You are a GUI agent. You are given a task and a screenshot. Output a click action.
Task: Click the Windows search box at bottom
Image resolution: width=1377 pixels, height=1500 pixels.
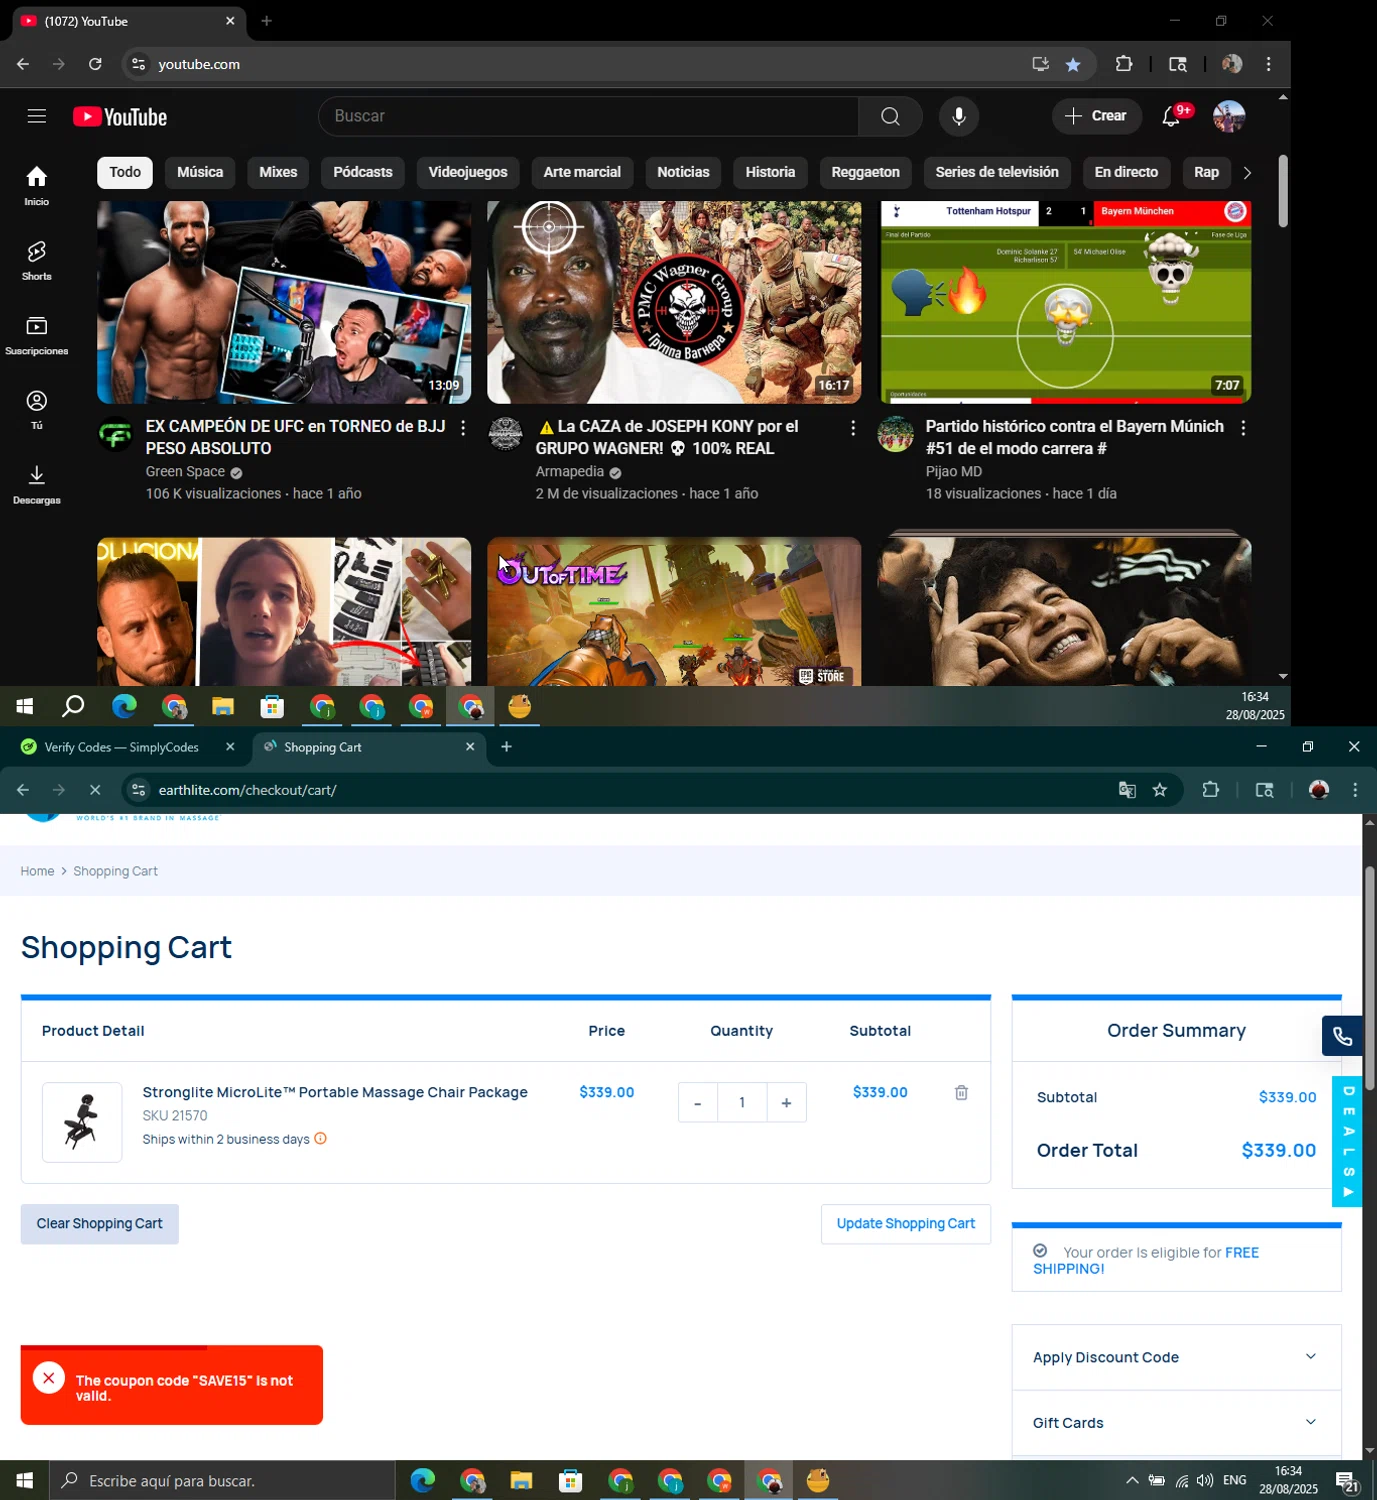(221, 1481)
